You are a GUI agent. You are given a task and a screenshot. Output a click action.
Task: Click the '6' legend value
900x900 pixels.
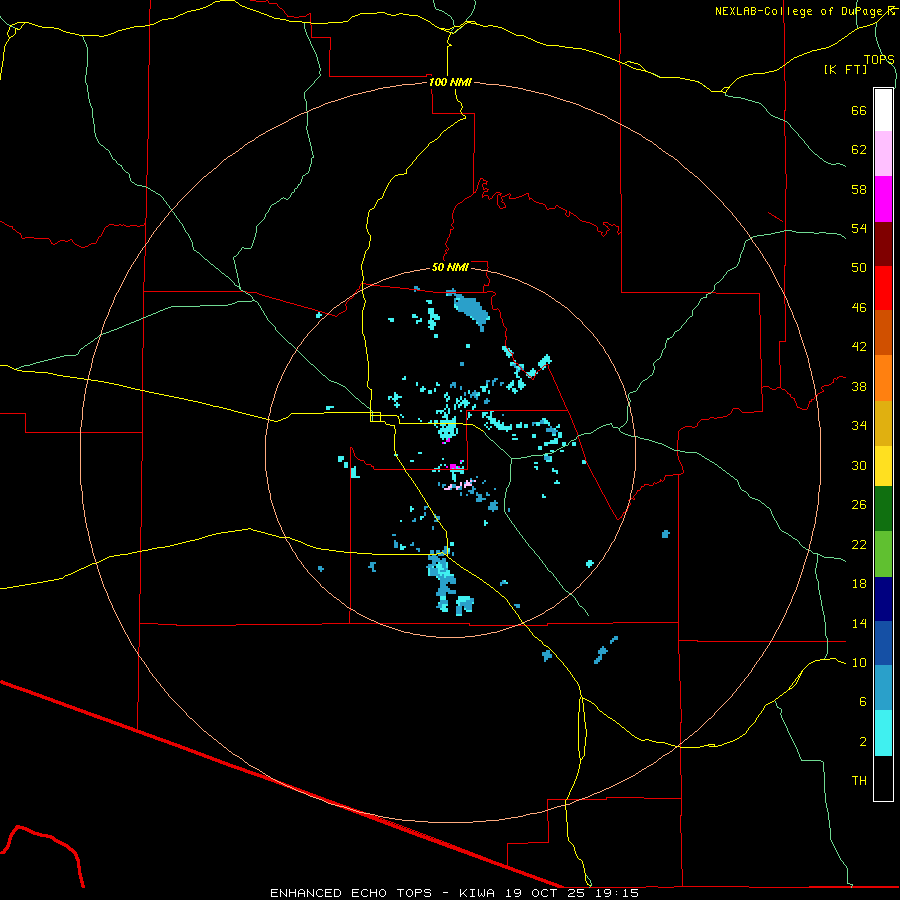863,702
